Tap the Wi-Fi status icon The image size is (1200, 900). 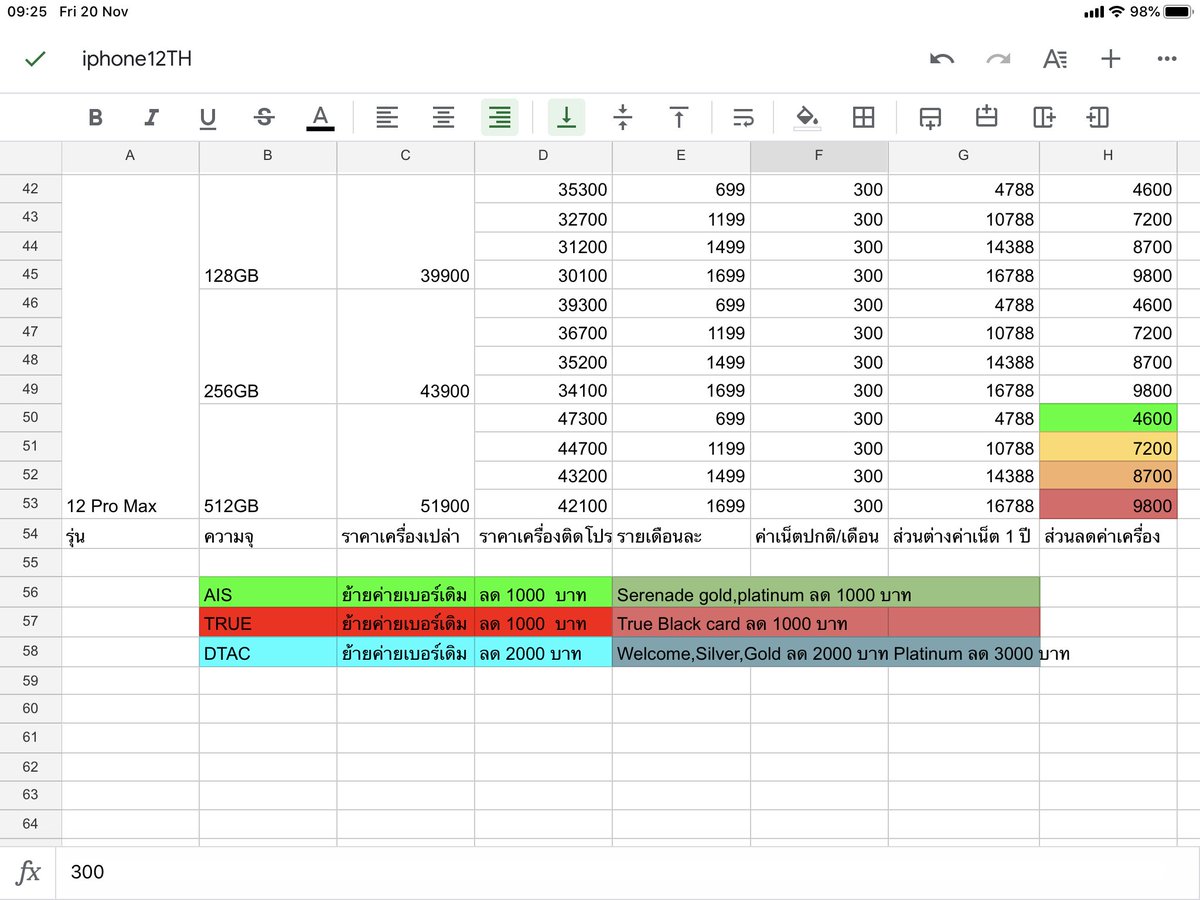tap(1116, 12)
